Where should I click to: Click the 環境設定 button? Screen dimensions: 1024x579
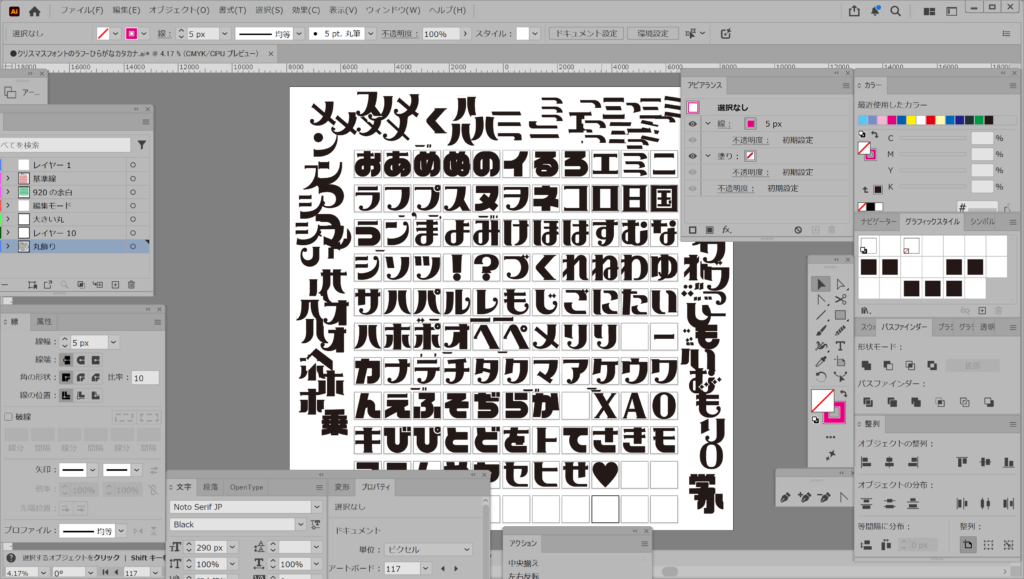click(652, 33)
